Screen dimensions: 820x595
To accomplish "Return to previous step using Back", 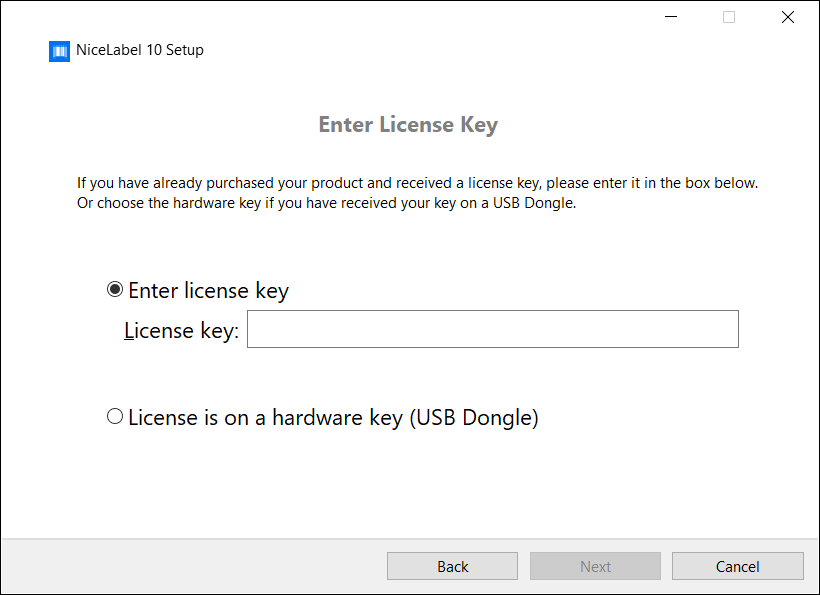I will [x=452, y=565].
